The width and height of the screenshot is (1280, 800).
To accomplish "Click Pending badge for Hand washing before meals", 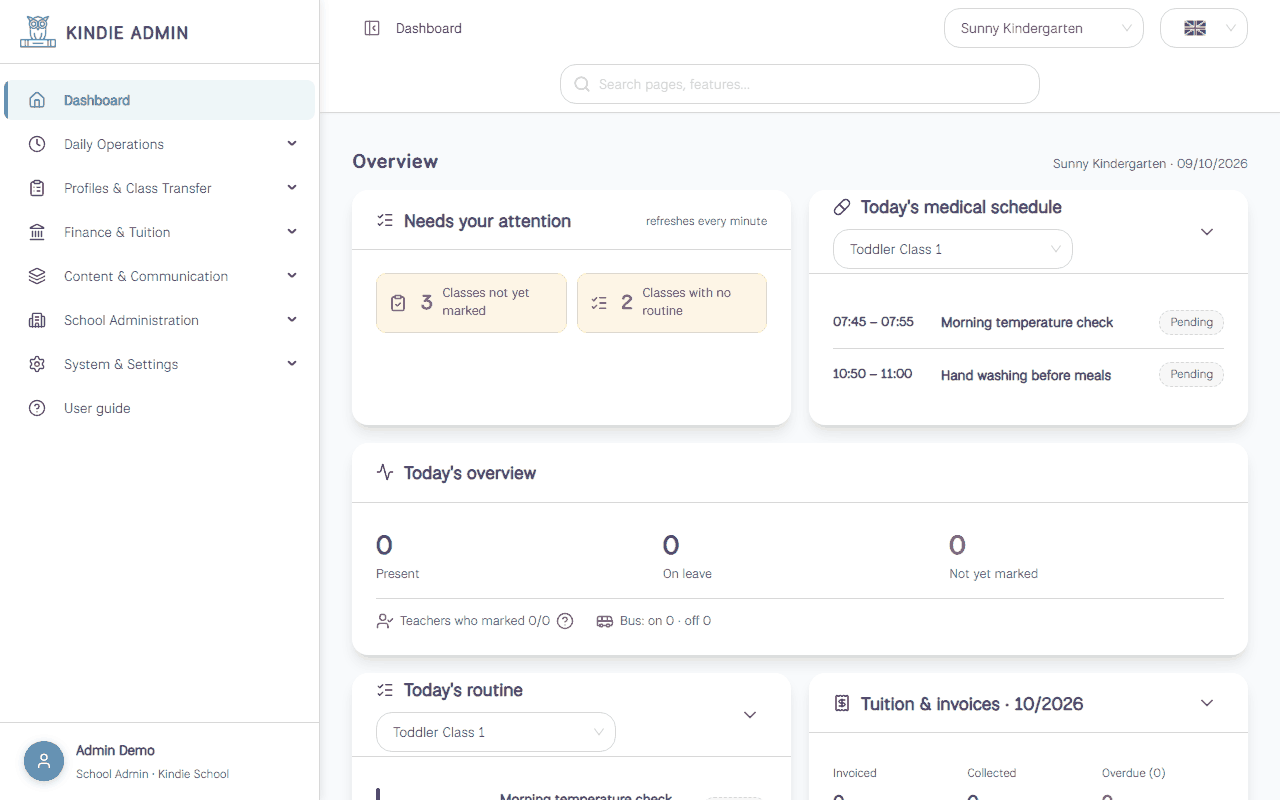I will click(x=1191, y=374).
